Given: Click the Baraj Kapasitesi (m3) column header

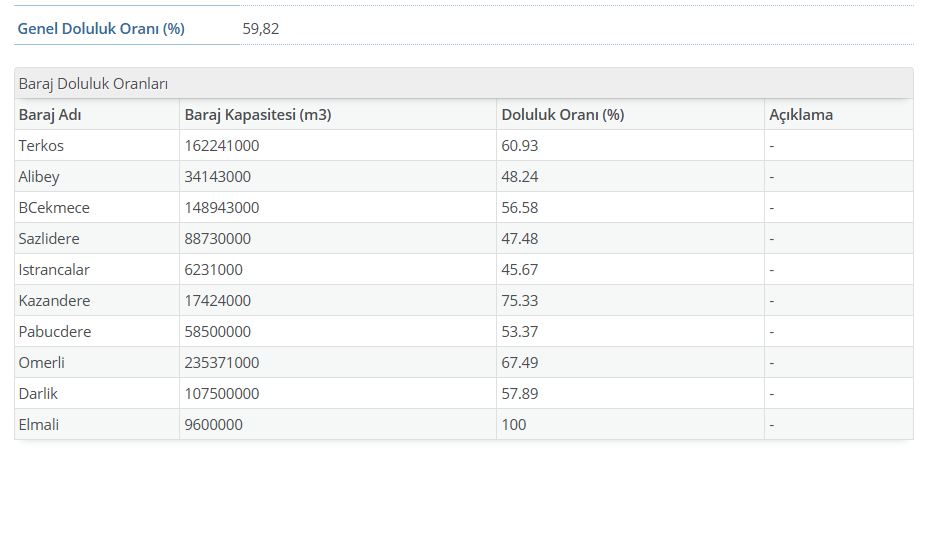Looking at the screenshot, I should (258, 115).
